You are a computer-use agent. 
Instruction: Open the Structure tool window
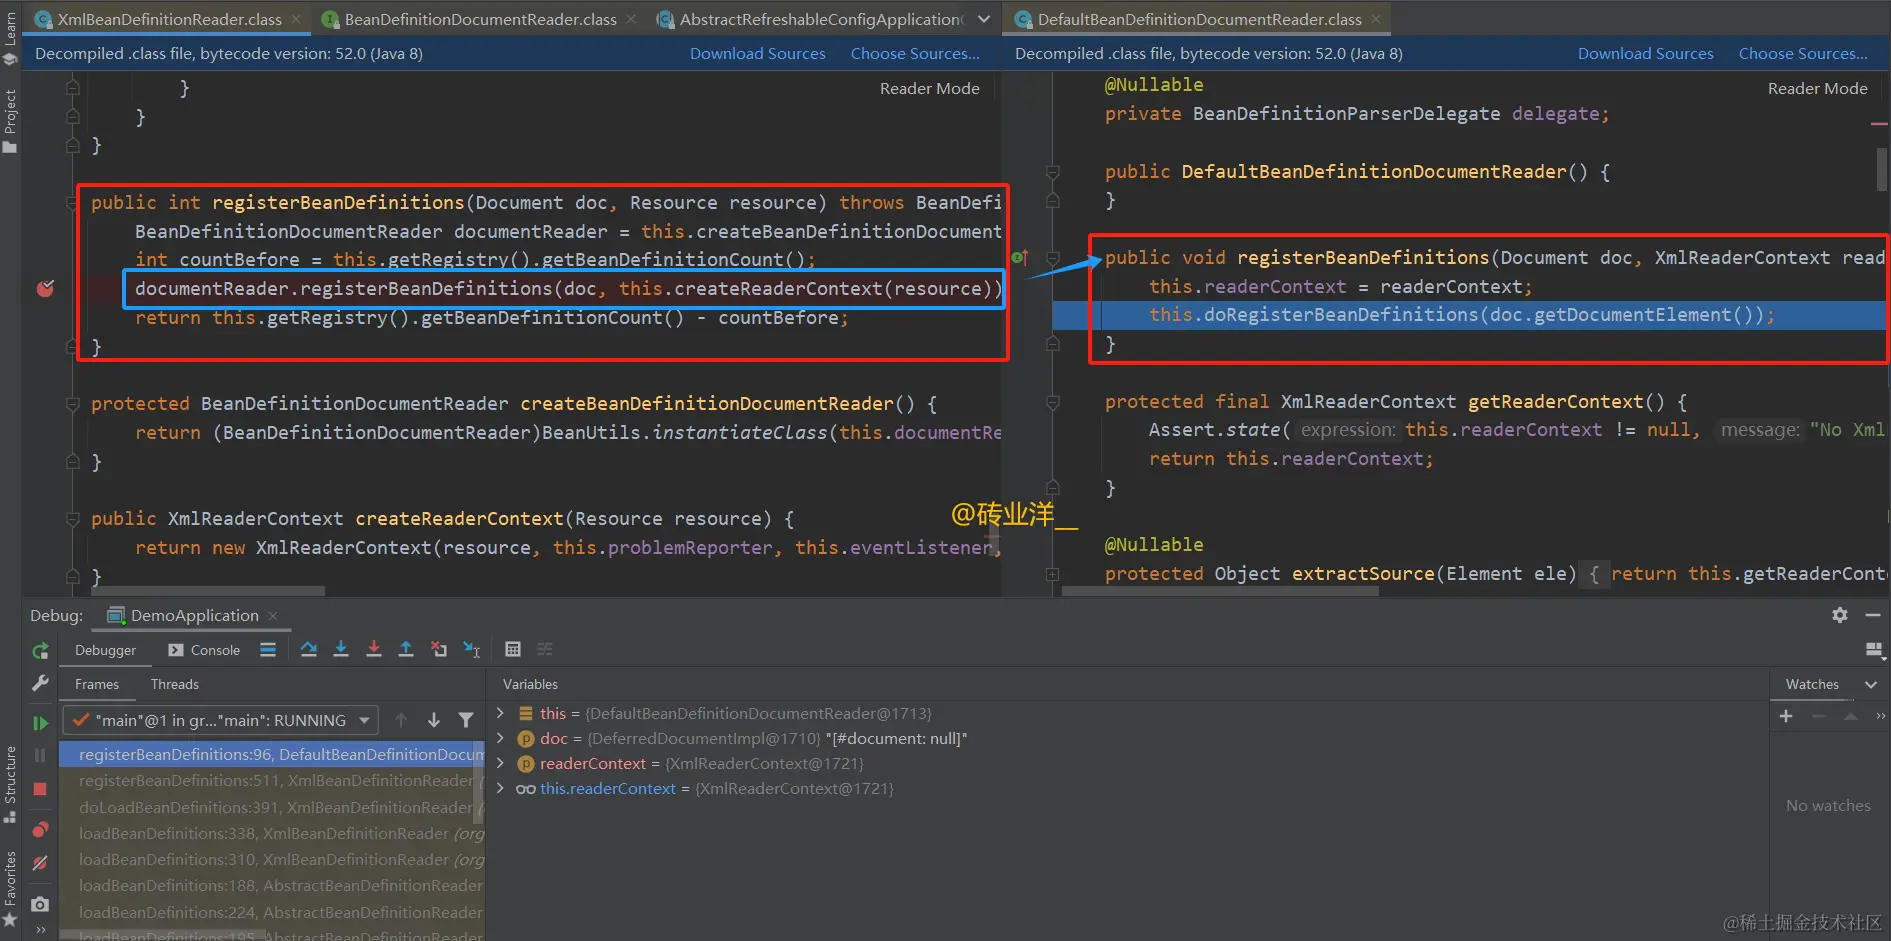point(10,783)
